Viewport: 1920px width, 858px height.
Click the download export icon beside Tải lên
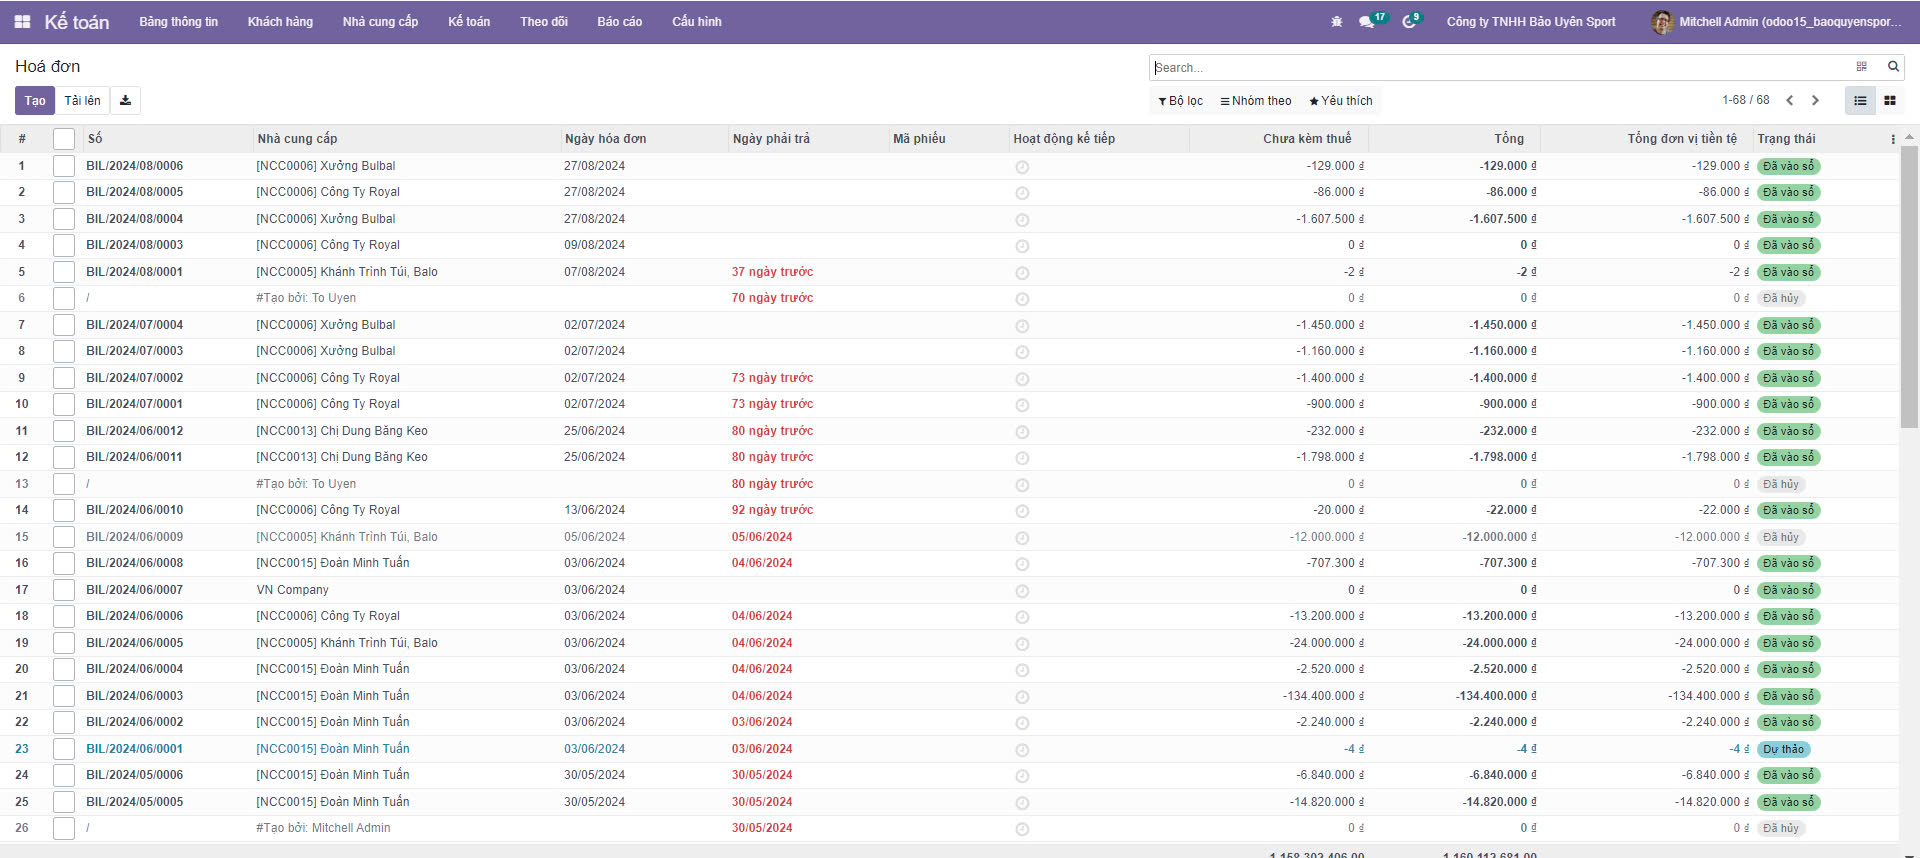pos(125,100)
